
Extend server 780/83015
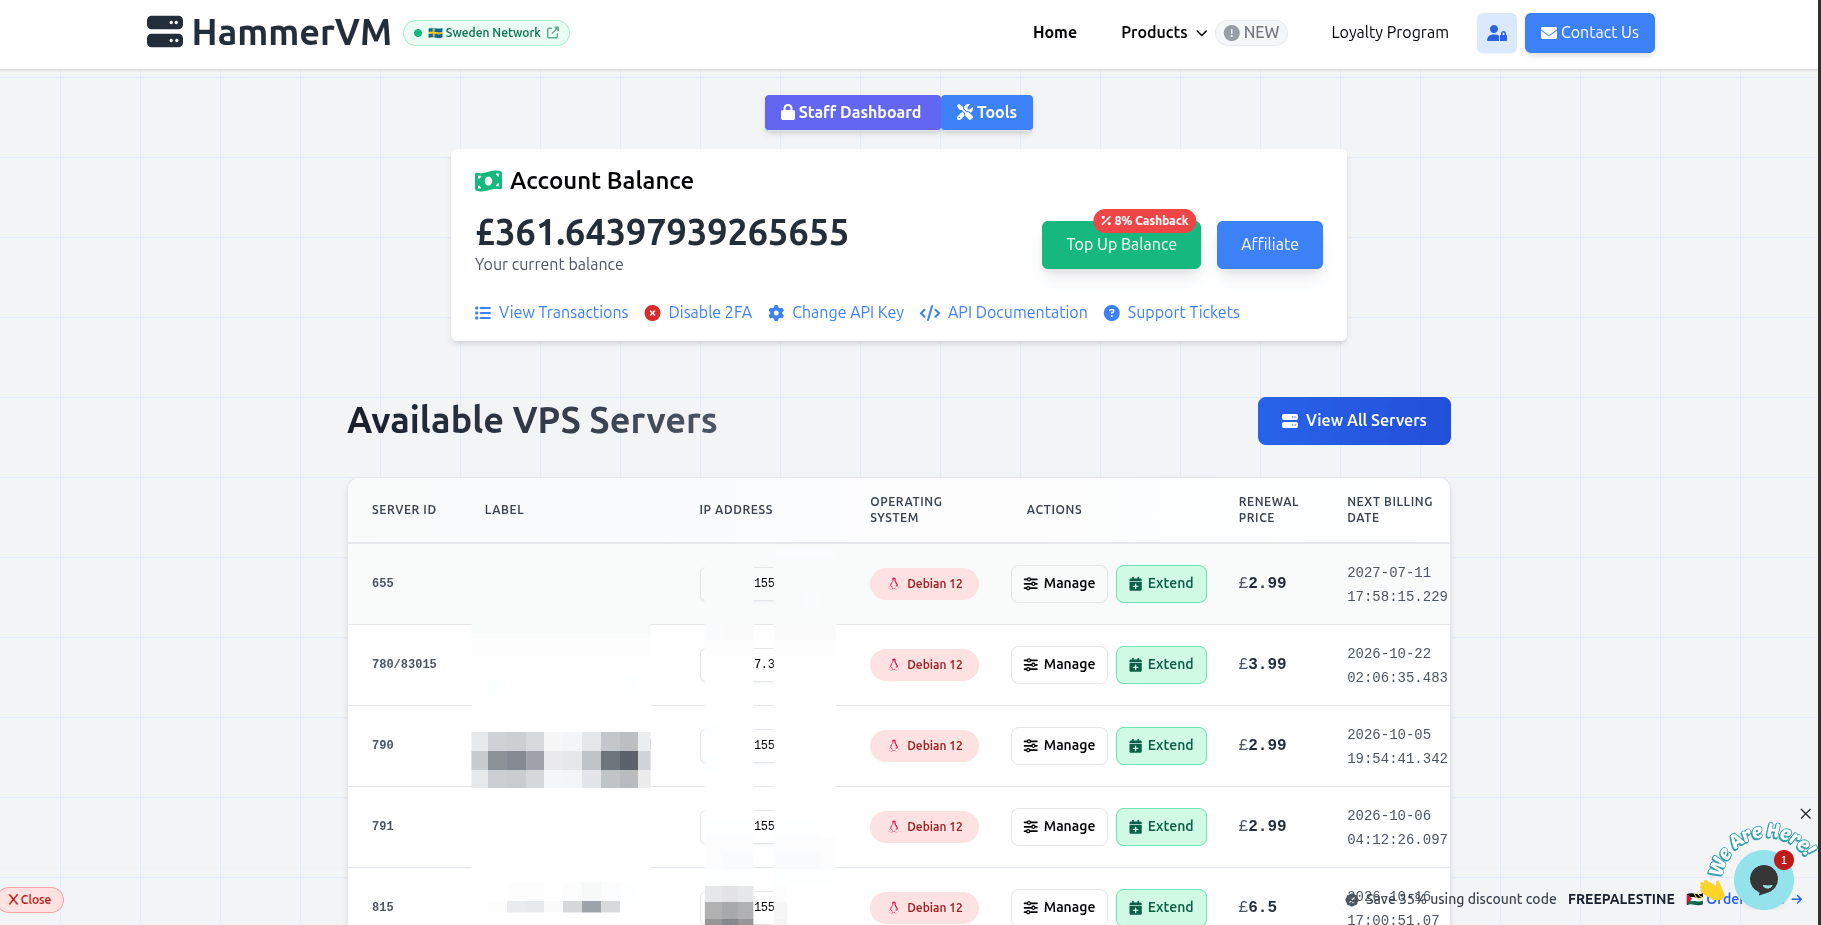(1161, 665)
